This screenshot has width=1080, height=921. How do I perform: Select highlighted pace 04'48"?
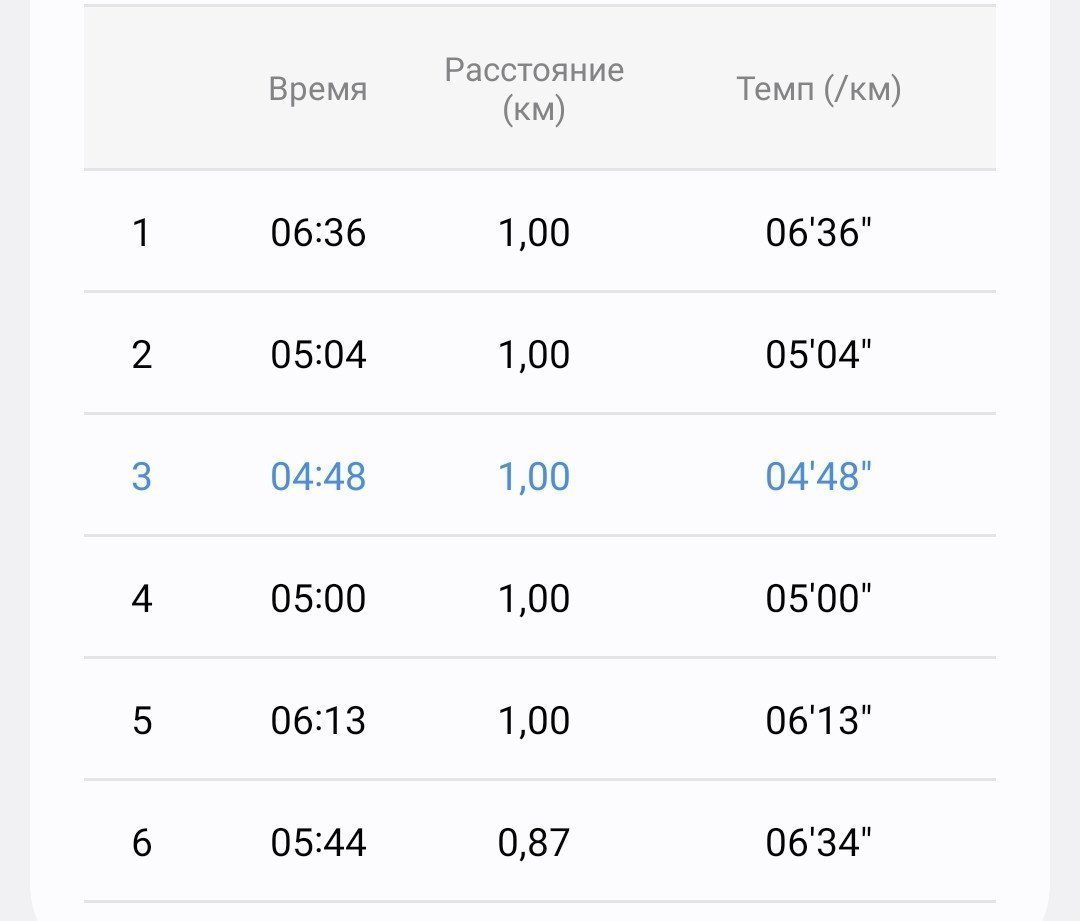[818, 477]
